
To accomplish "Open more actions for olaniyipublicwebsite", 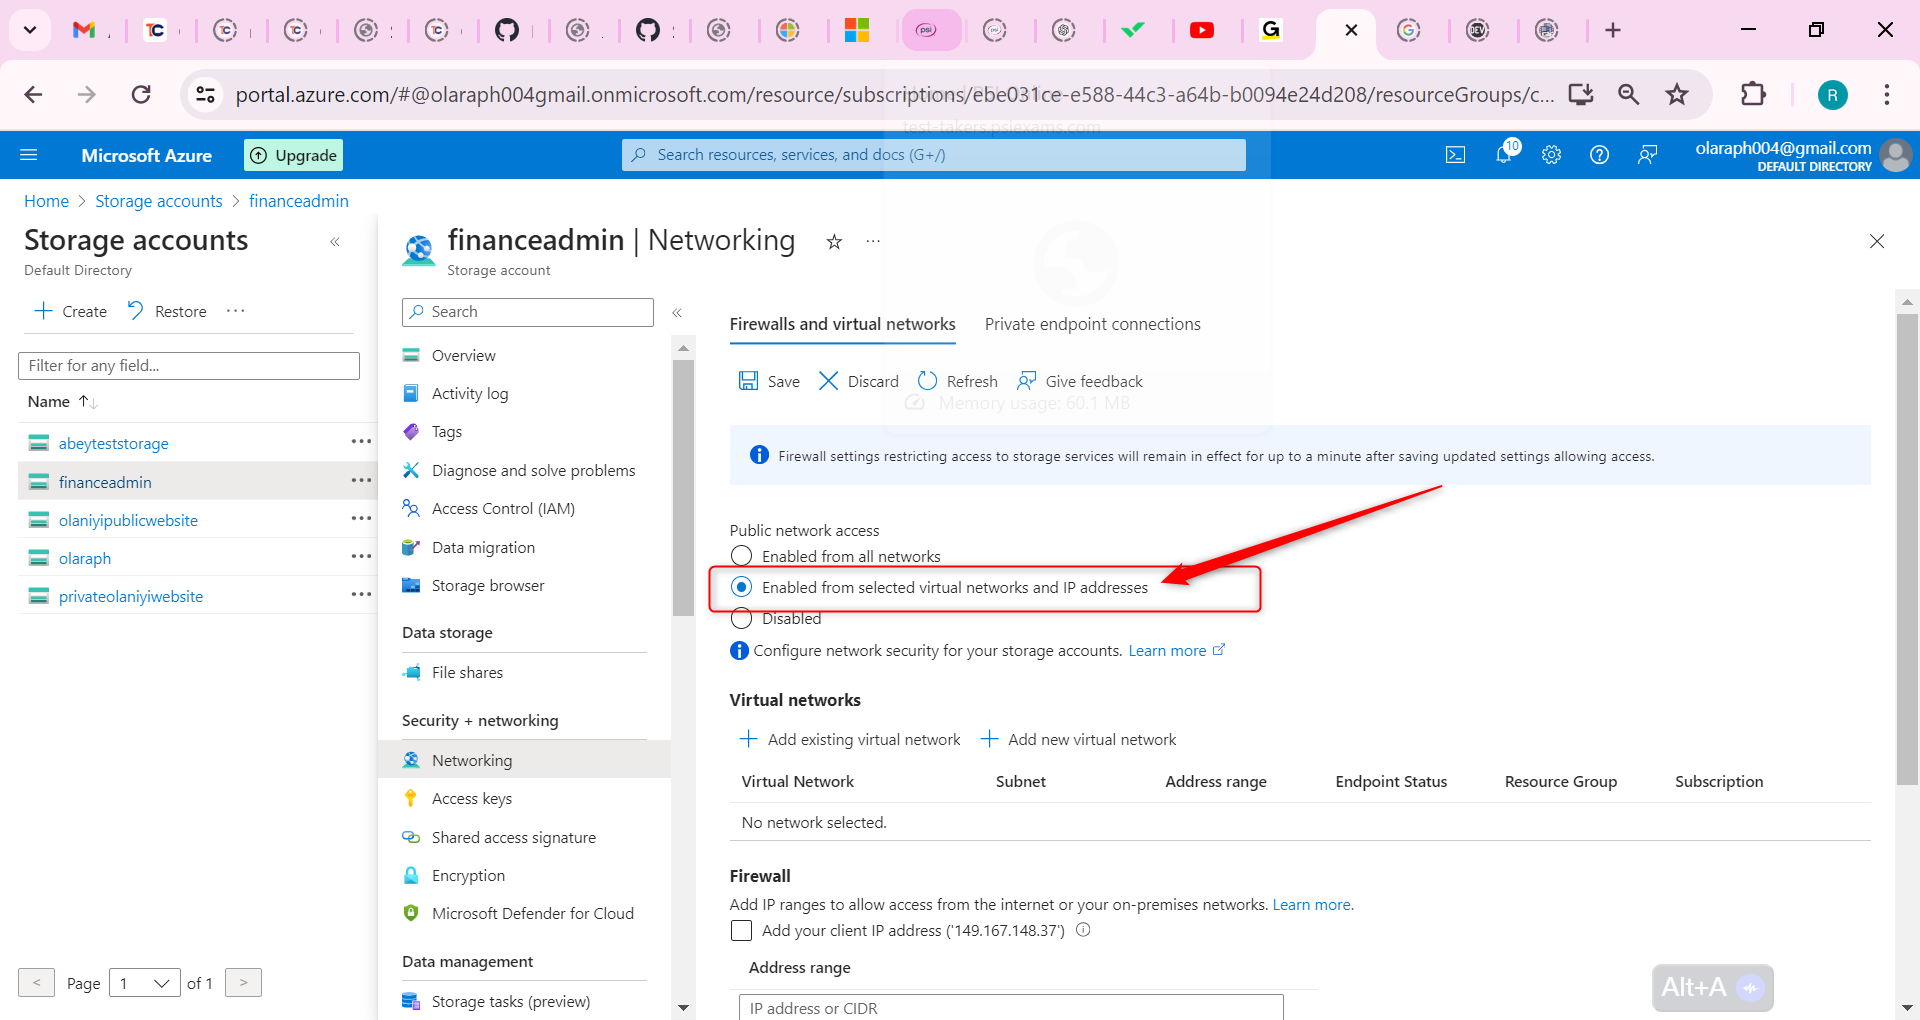I will click(x=361, y=519).
